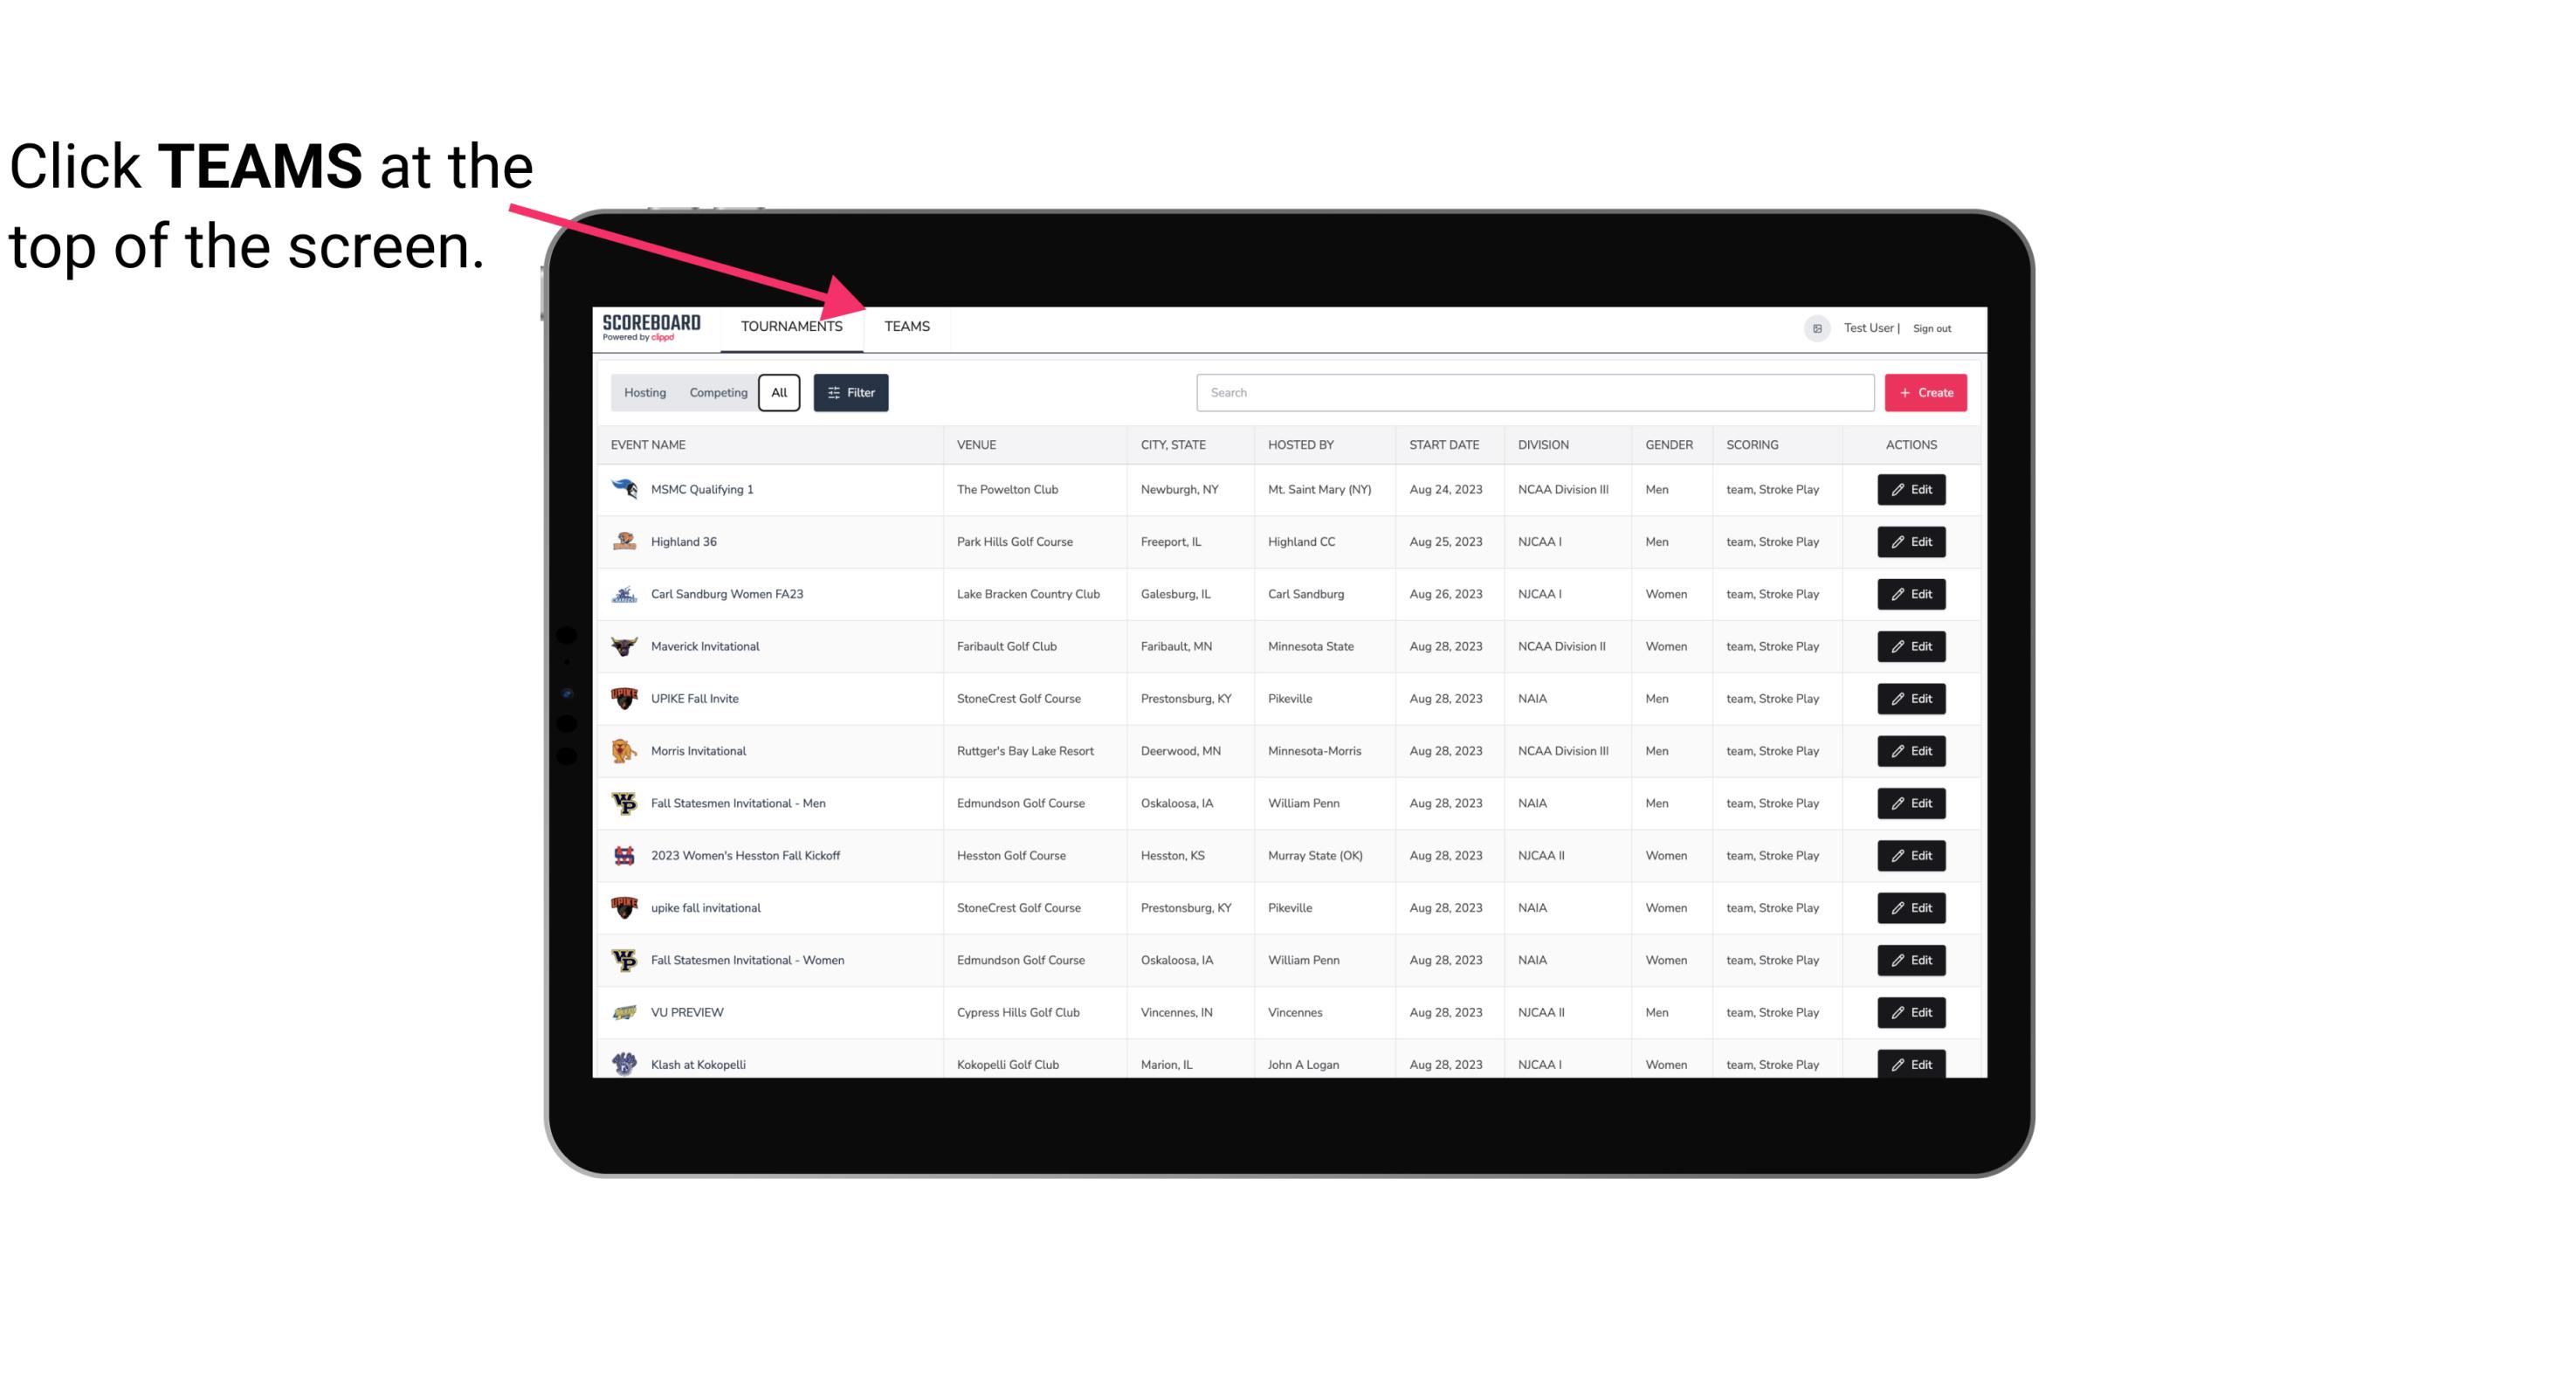Expand the START DATE column sorter
The image size is (2576, 1386).
[1443, 444]
